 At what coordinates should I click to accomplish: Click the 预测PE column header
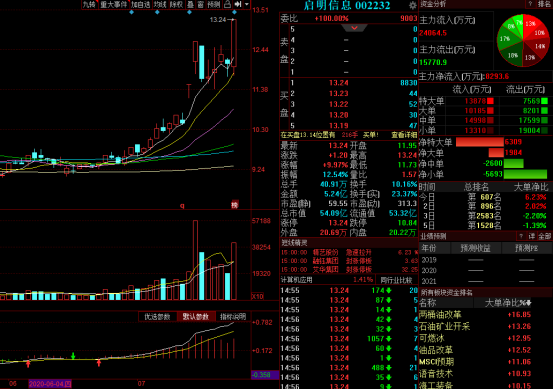click(526, 248)
